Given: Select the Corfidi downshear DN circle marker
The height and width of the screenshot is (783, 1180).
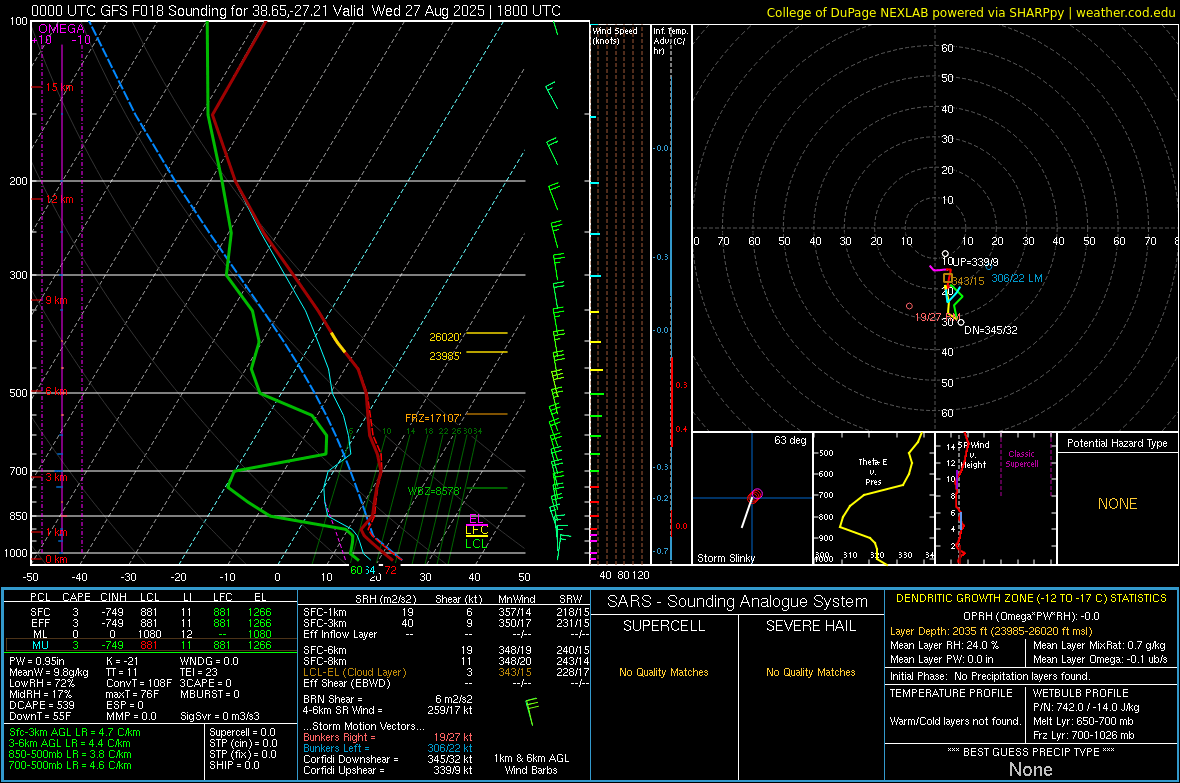Looking at the screenshot, I should 961,322.
